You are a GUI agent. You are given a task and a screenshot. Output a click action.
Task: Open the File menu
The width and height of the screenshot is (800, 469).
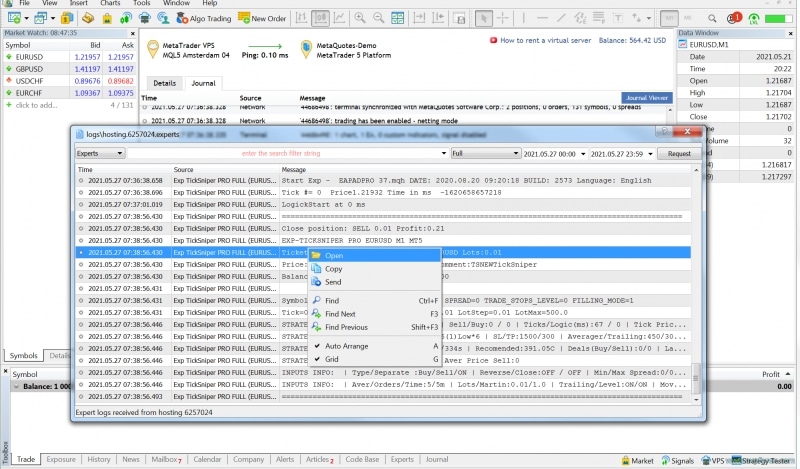click(24, 3)
